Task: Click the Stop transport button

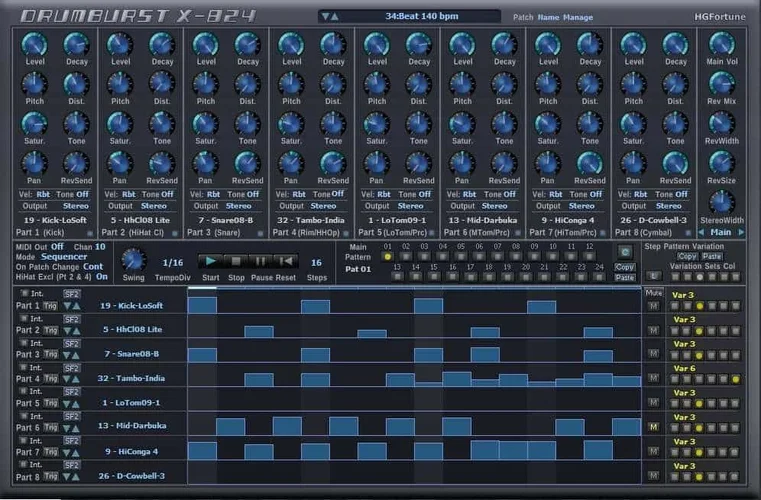Action: tap(236, 261)
